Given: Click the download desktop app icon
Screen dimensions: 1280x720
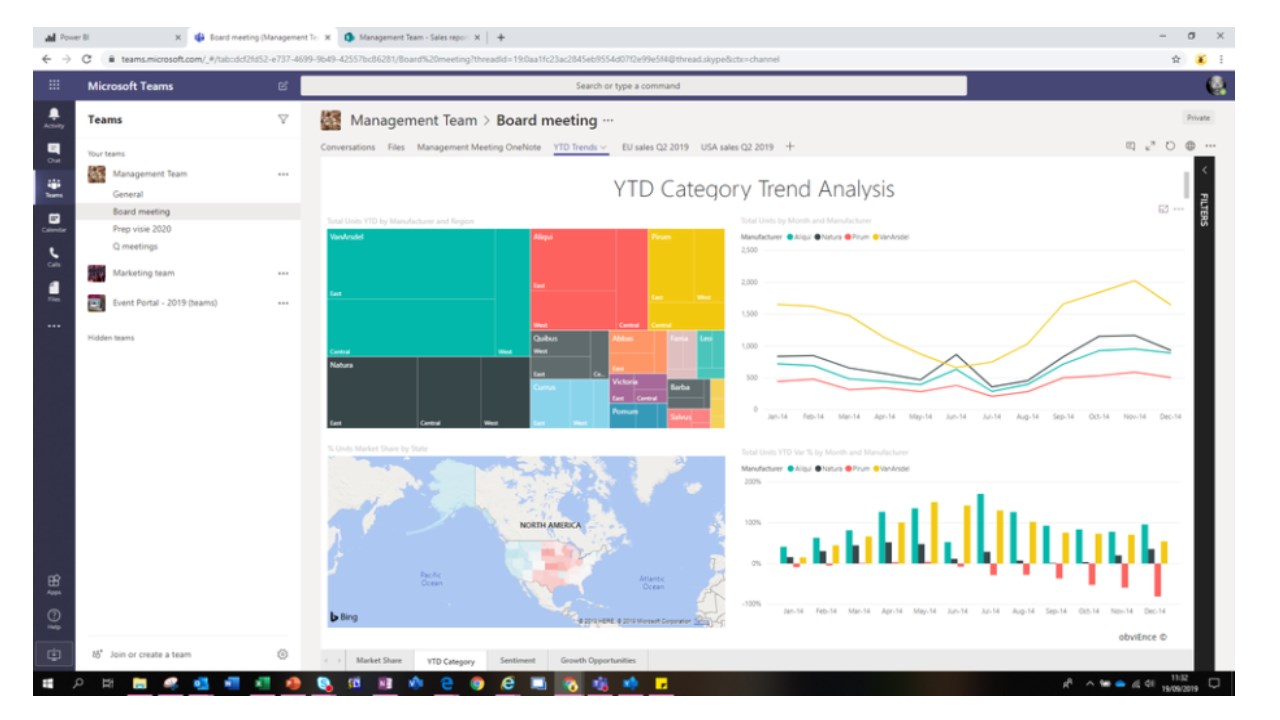Looking at the screenshot, I should tap(54, 655).
